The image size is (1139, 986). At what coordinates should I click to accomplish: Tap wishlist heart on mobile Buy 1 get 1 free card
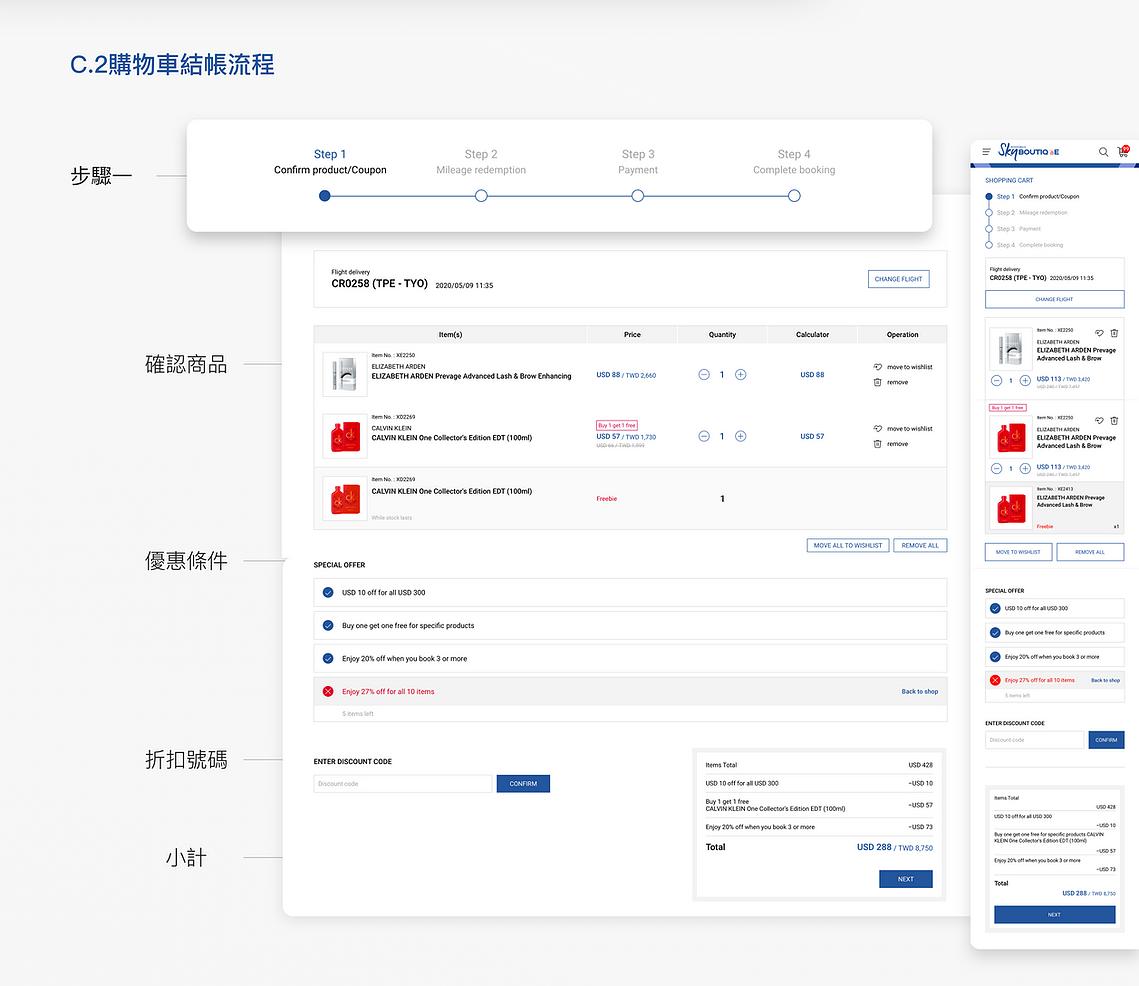click(x=1099, y=421)
